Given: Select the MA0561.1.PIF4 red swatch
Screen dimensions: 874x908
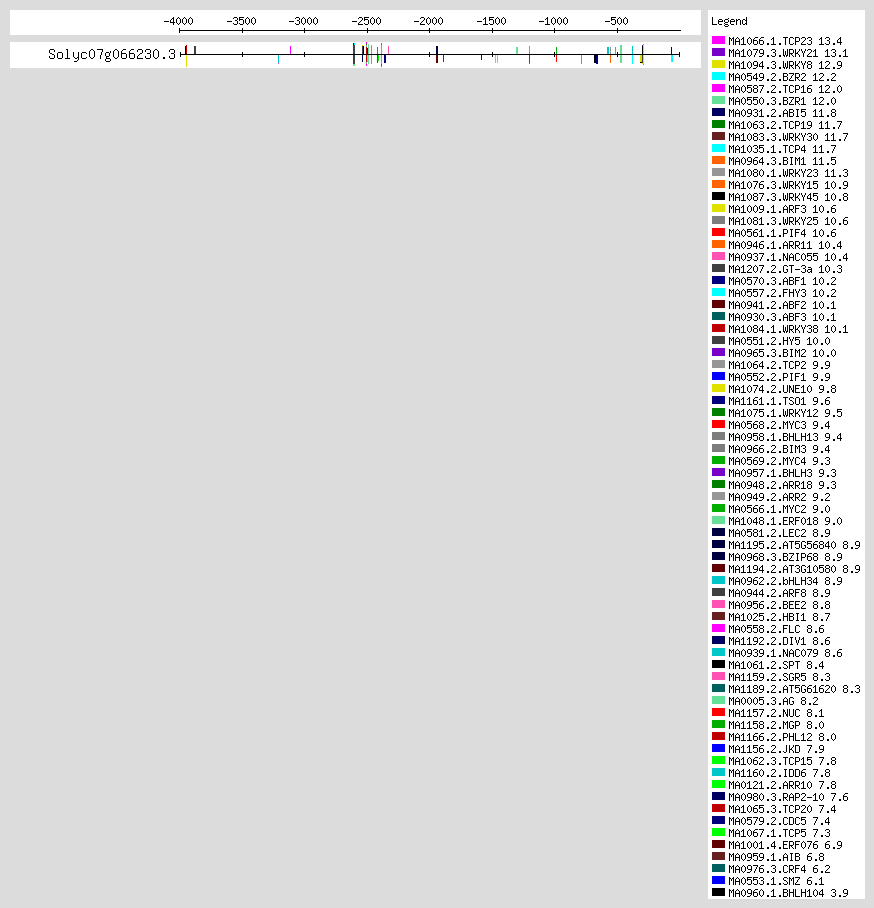Looking at the screenshot, I should point(718,233).
